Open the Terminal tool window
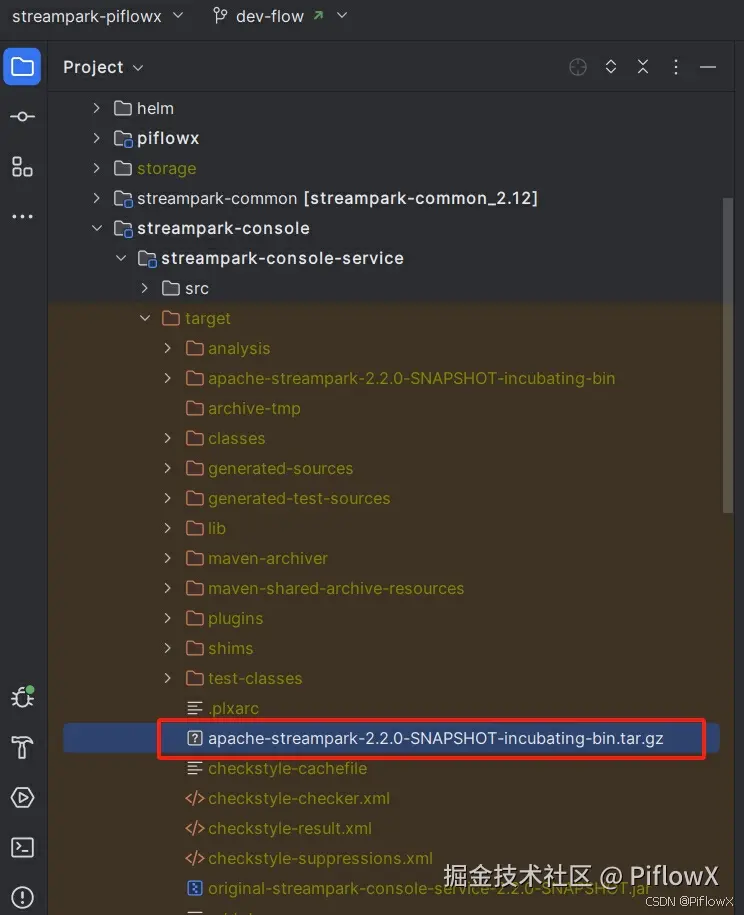744x915 pixels. pos(22,847)
